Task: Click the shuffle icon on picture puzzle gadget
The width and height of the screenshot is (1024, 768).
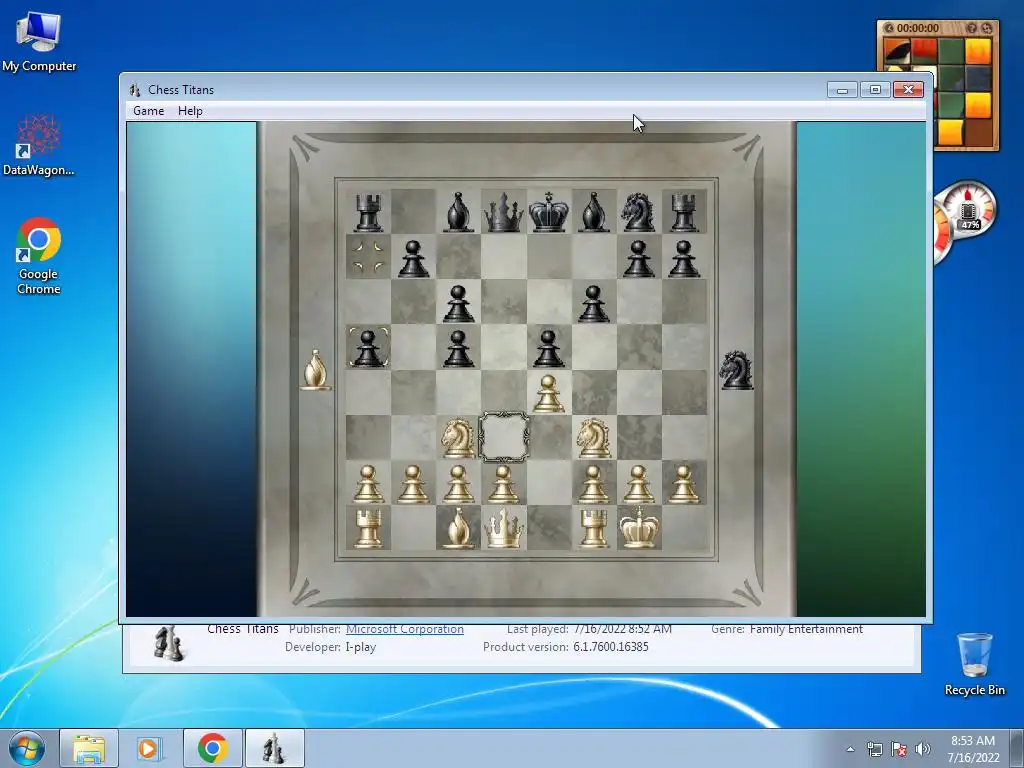Action: [987, 28]
